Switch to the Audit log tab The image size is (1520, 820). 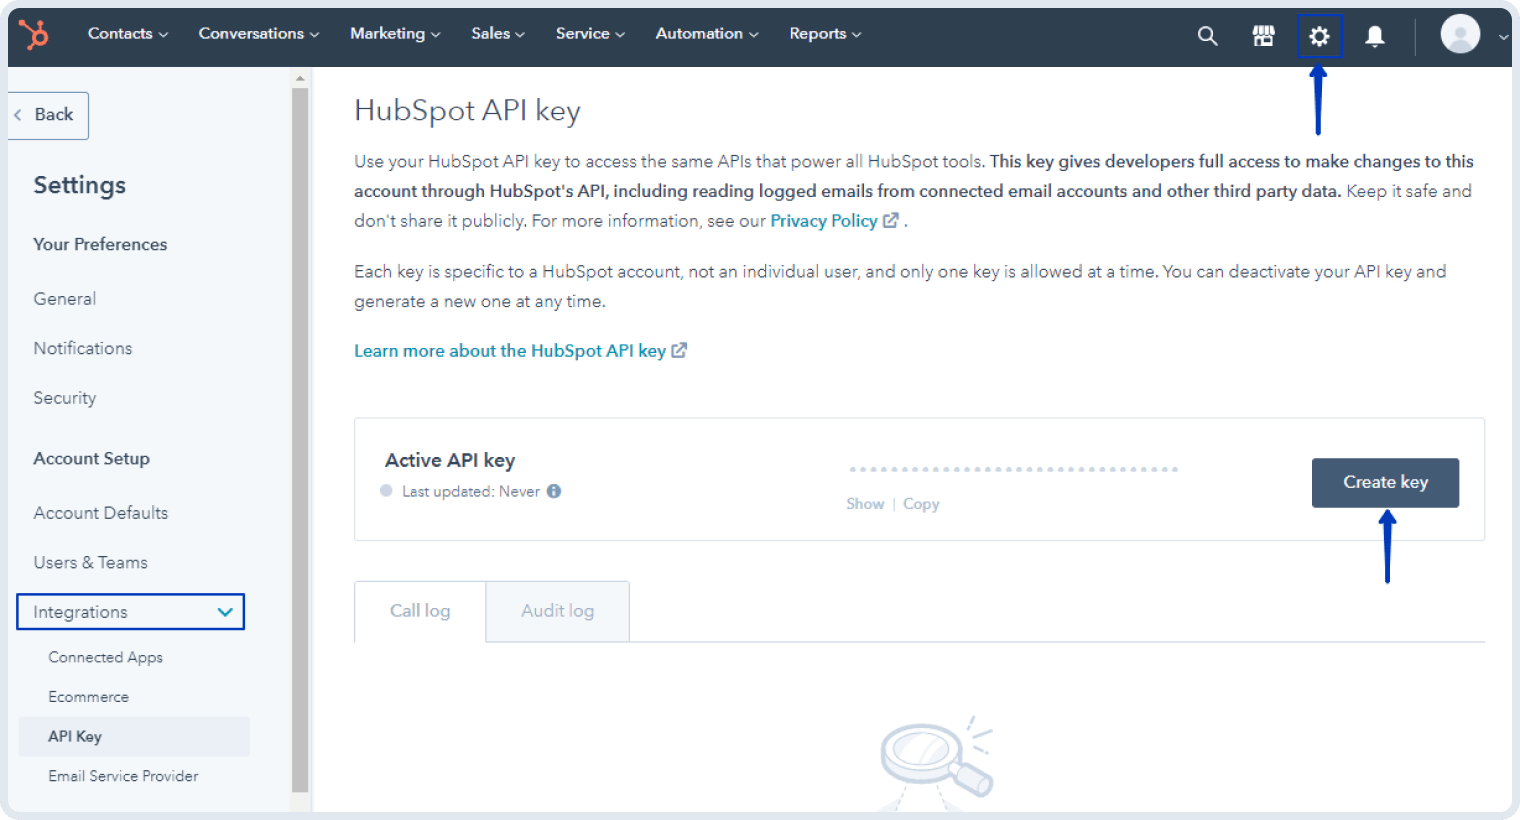click(557, 610)
